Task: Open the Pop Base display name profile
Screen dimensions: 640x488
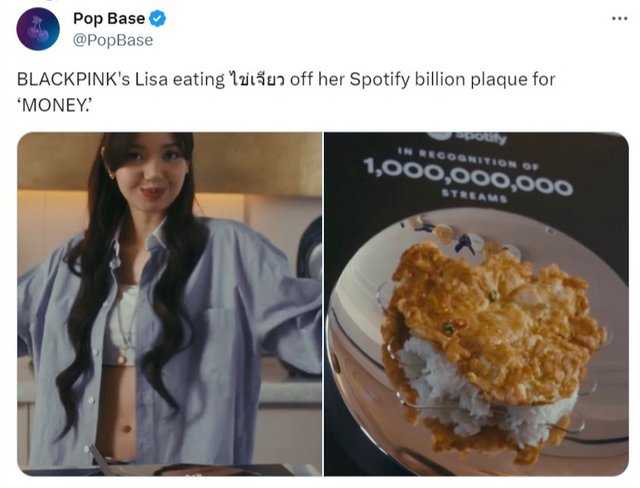Action: tap(109, 18)
